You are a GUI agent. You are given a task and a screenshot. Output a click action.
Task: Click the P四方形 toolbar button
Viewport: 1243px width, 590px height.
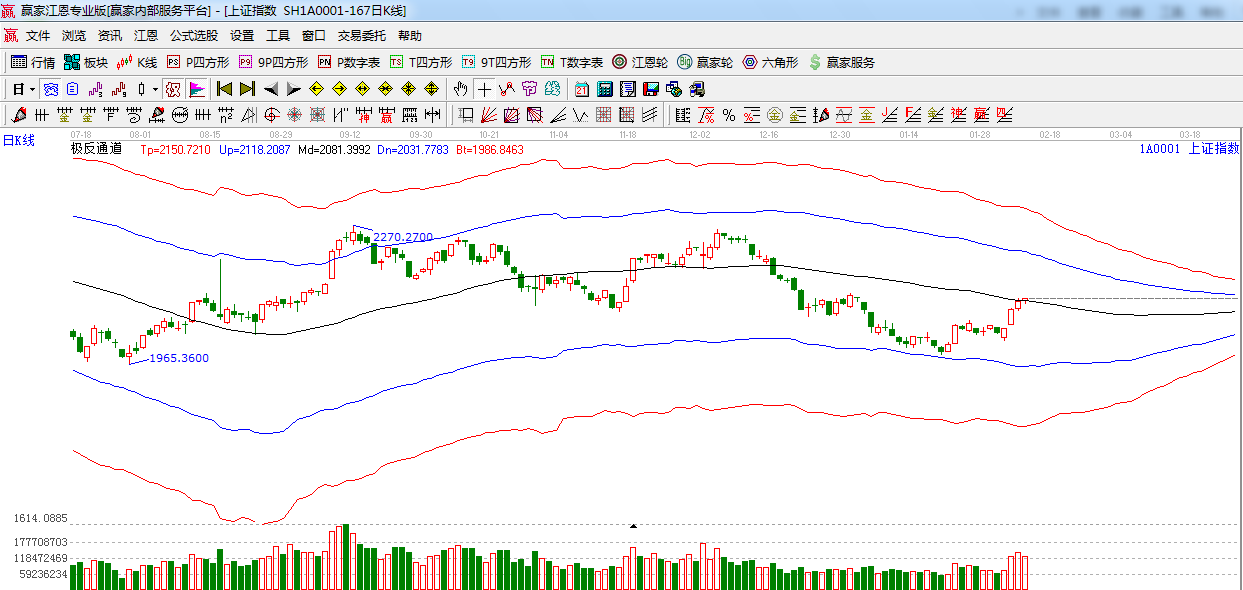pyautogui.click(x=198, y=62)
